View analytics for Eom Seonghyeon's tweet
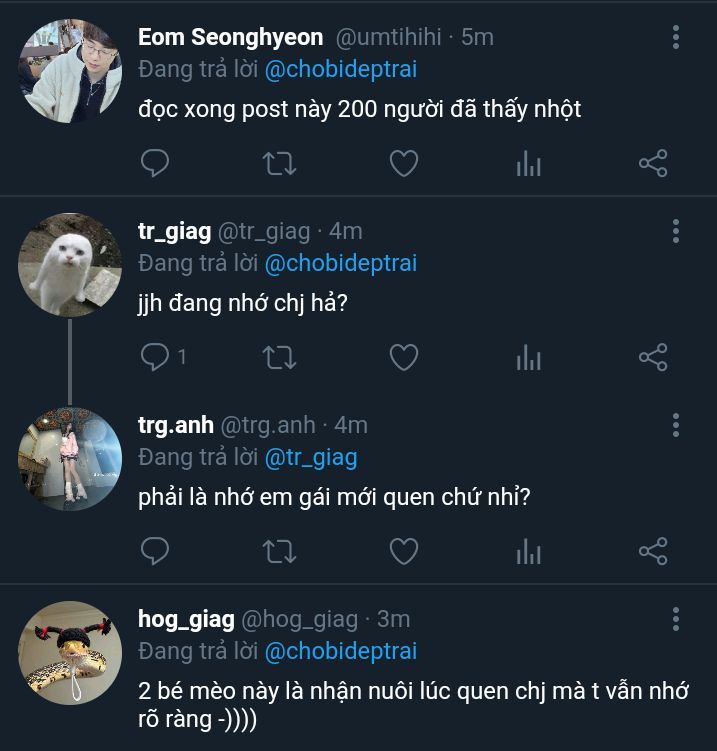This screenshot has width=717, height=751. (x=528, y=164)
